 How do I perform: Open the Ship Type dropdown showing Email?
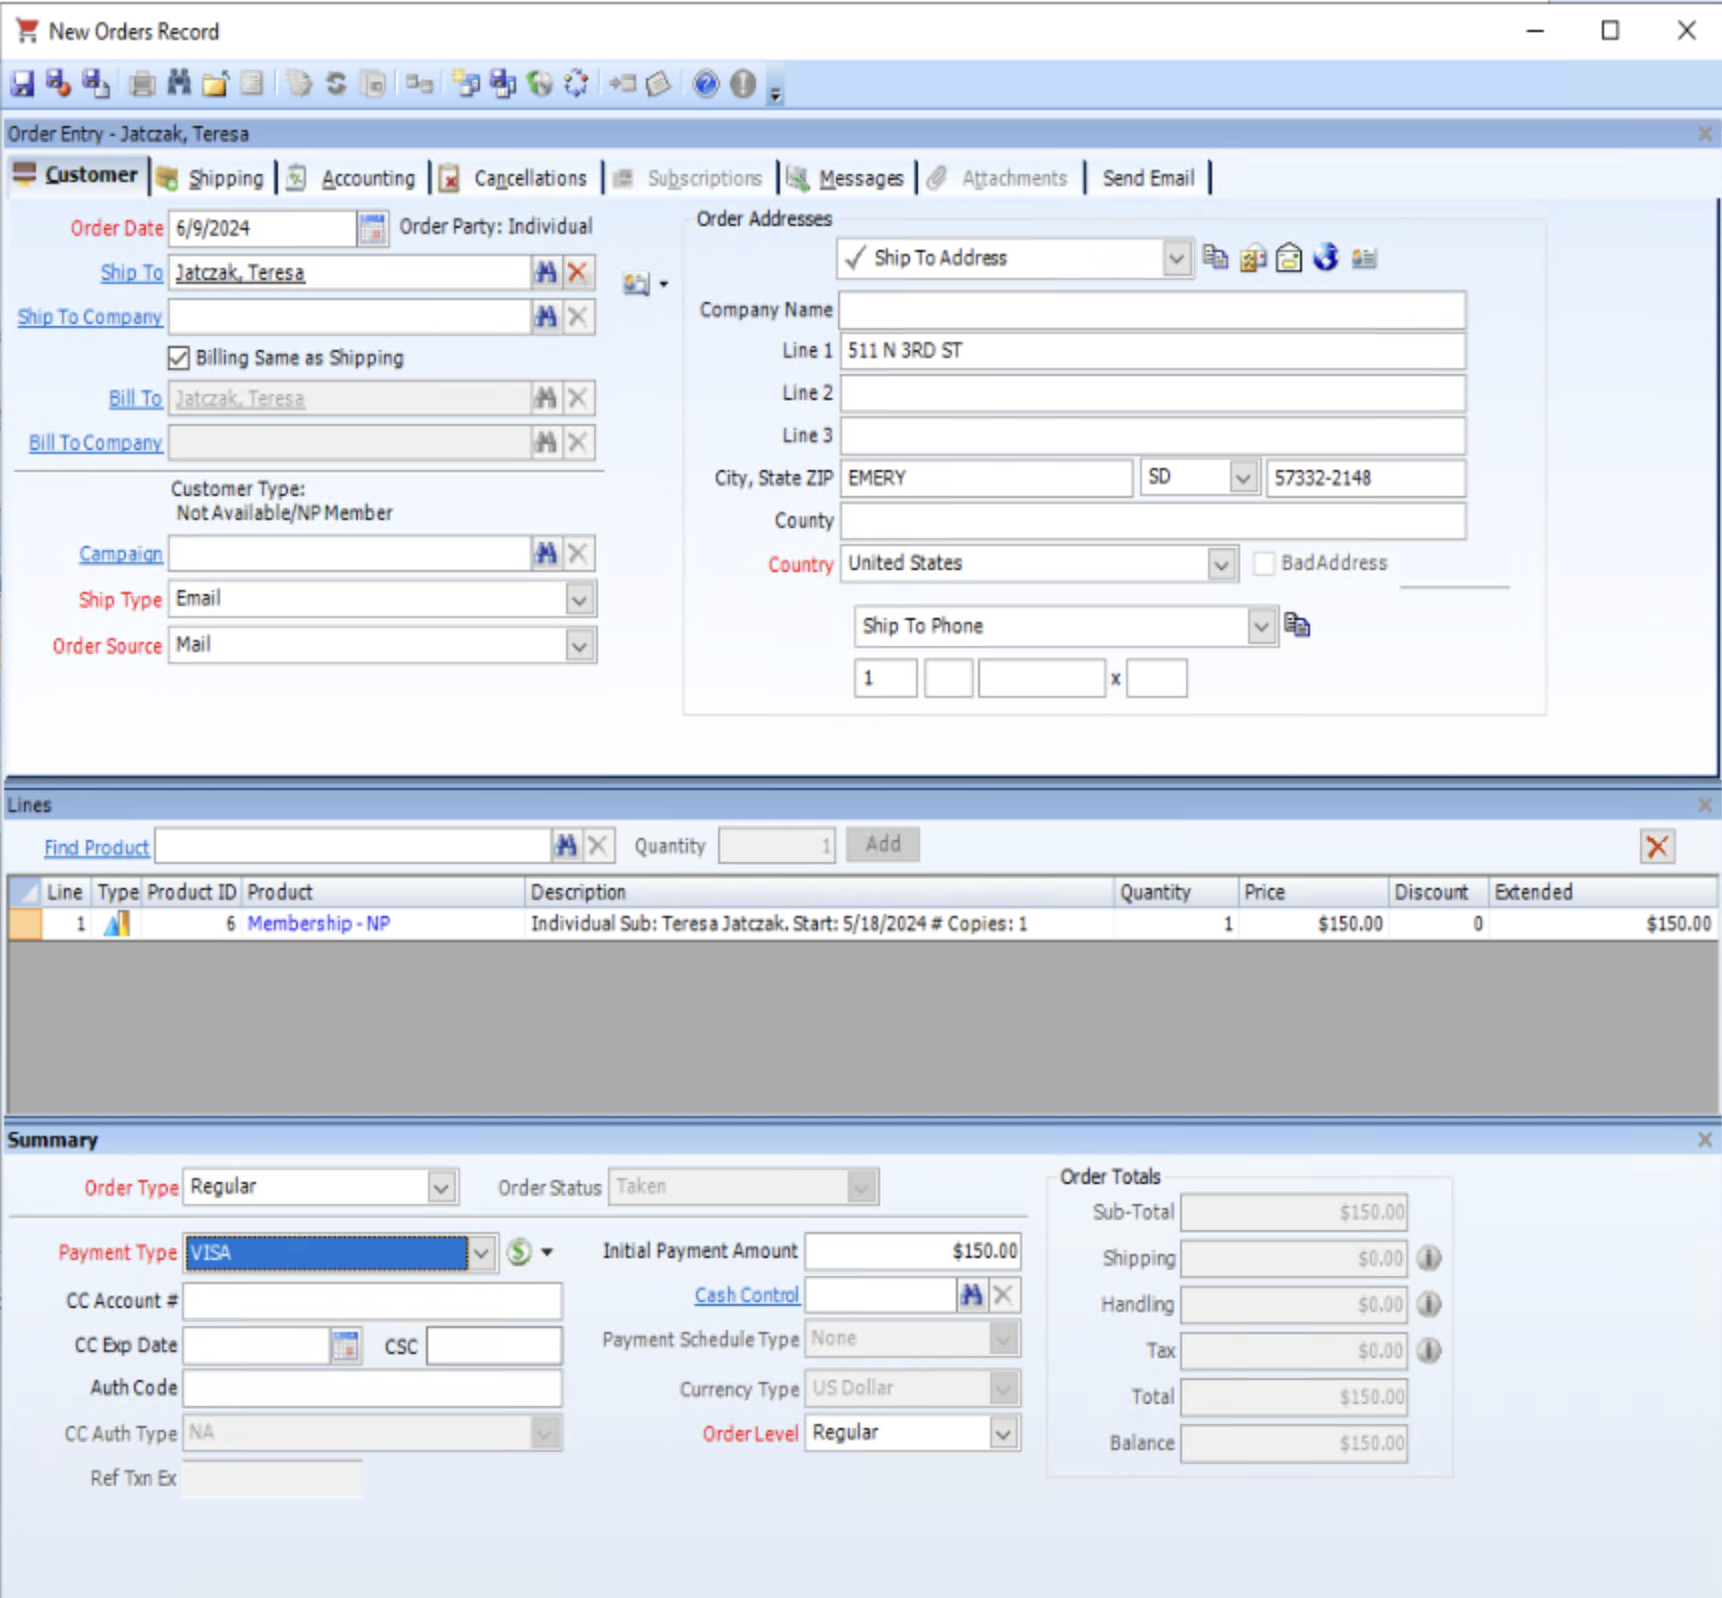click(x=579, y=598)
